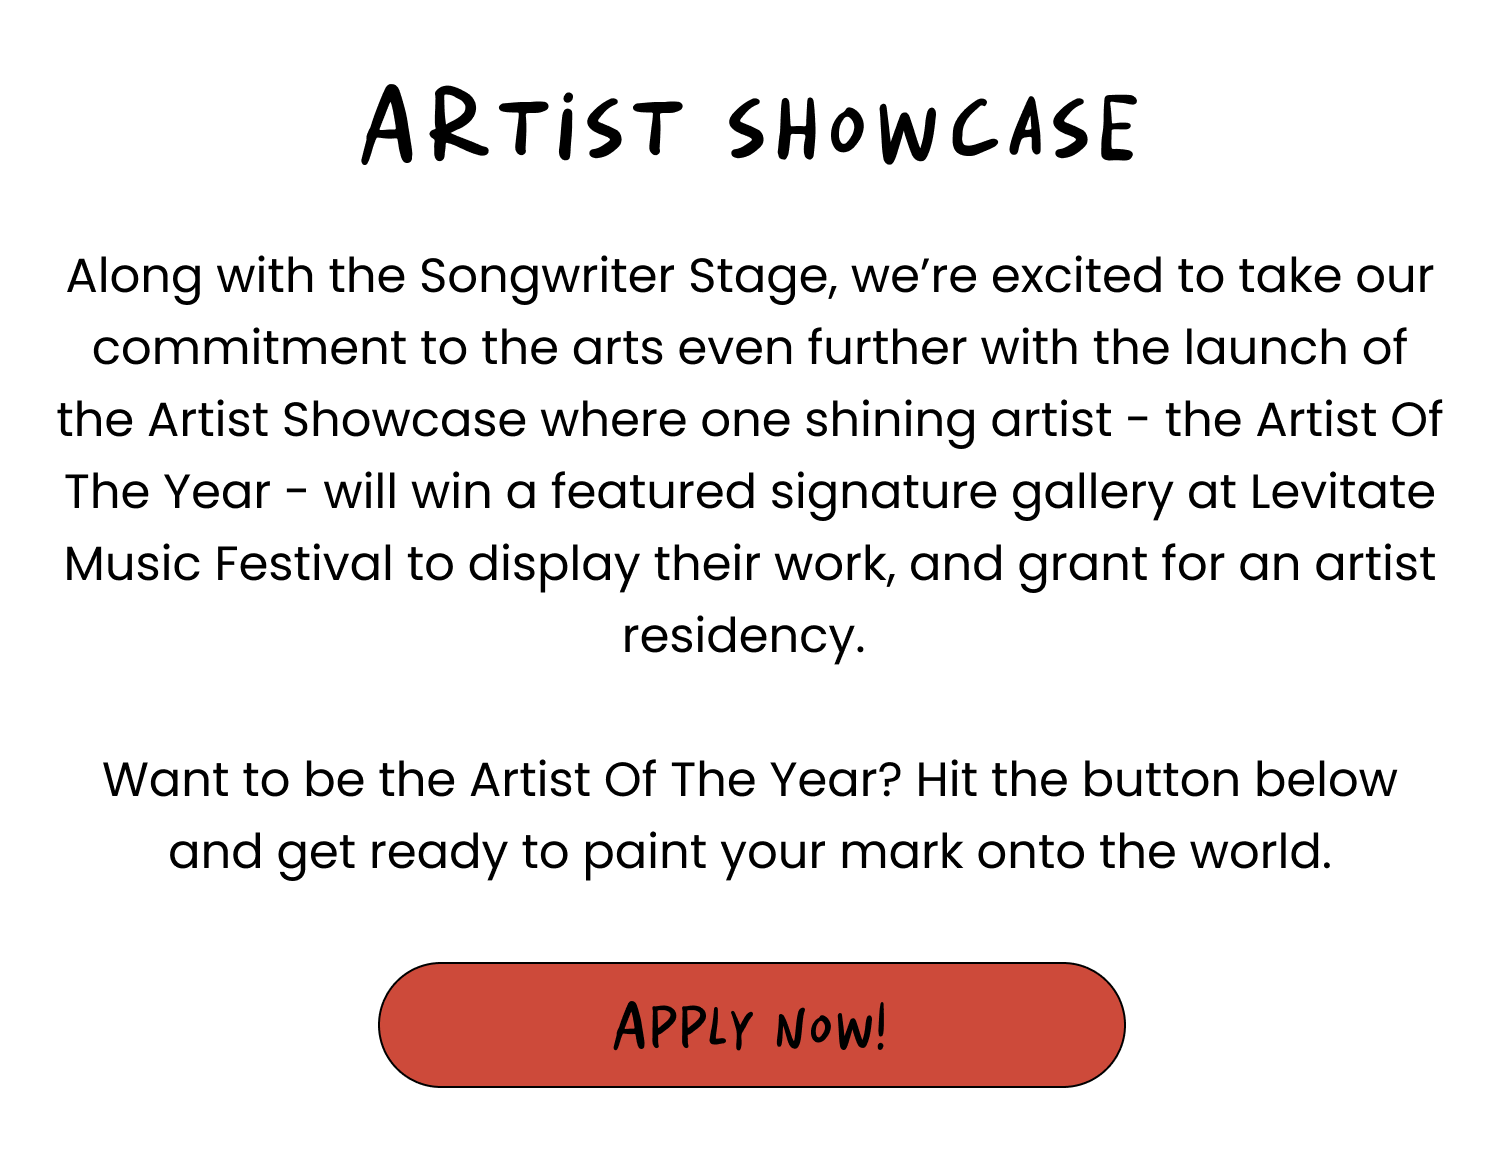Click the Levitate text in the paragraph
1500x1164 pixels.
point(1342,492)
